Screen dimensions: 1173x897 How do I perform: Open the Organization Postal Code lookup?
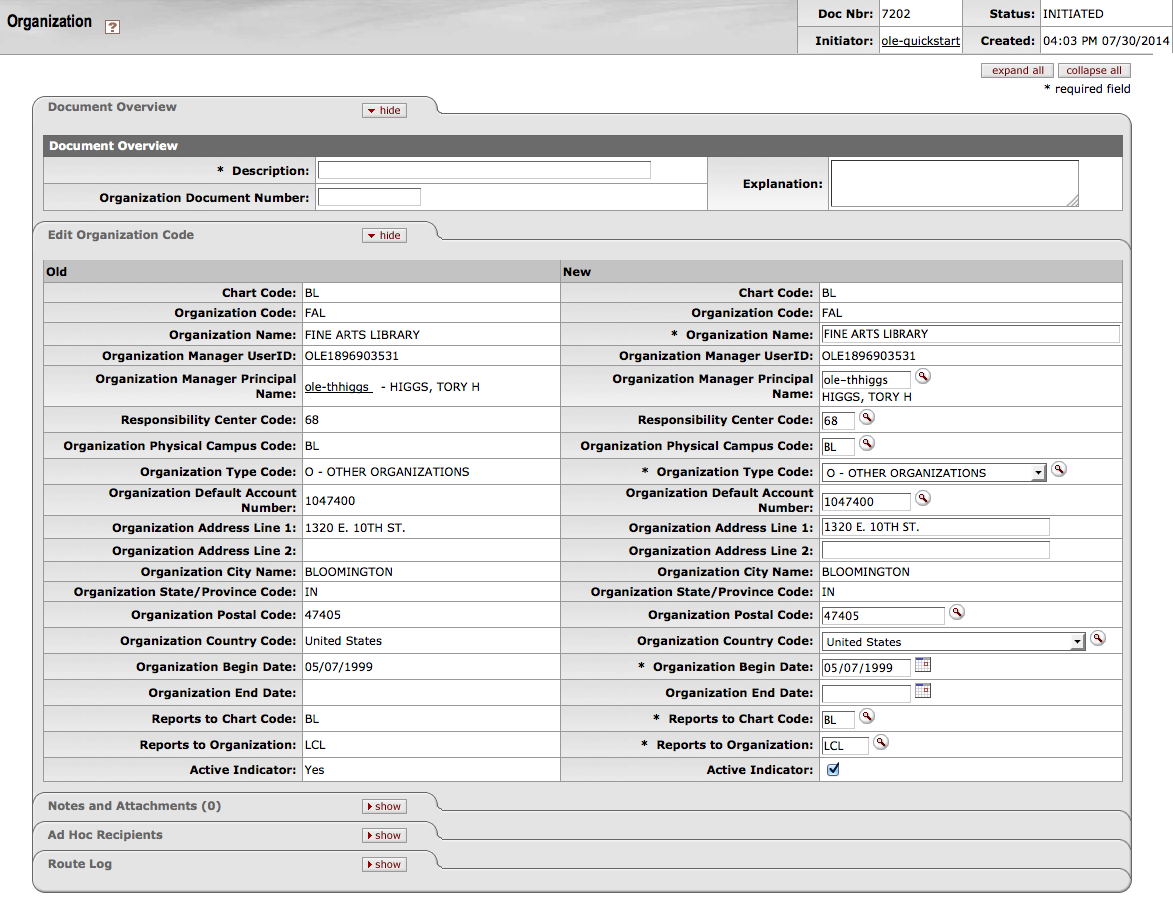(957, 613)
